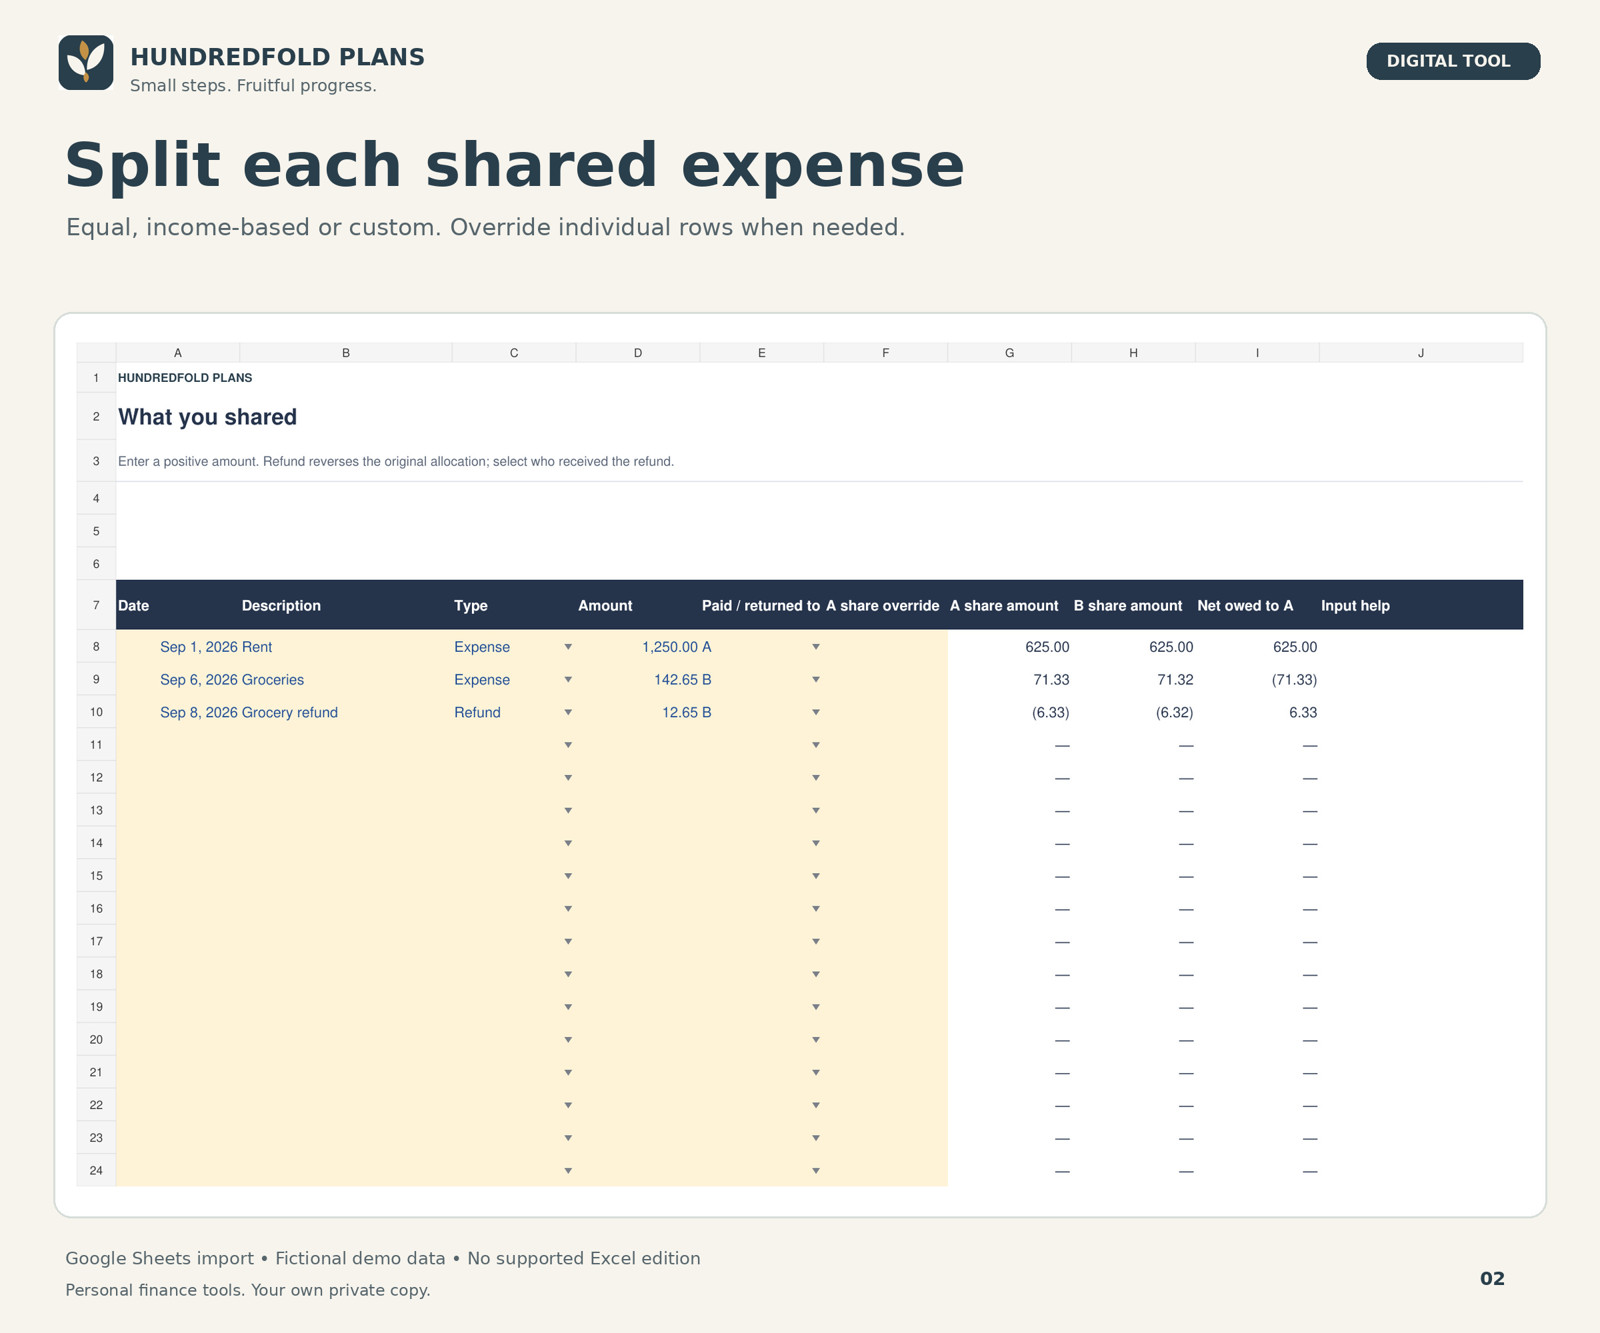The height and width of the screenshot is (1333, 1600).
Task: Select row 8 header number
Action: (96, 647)
